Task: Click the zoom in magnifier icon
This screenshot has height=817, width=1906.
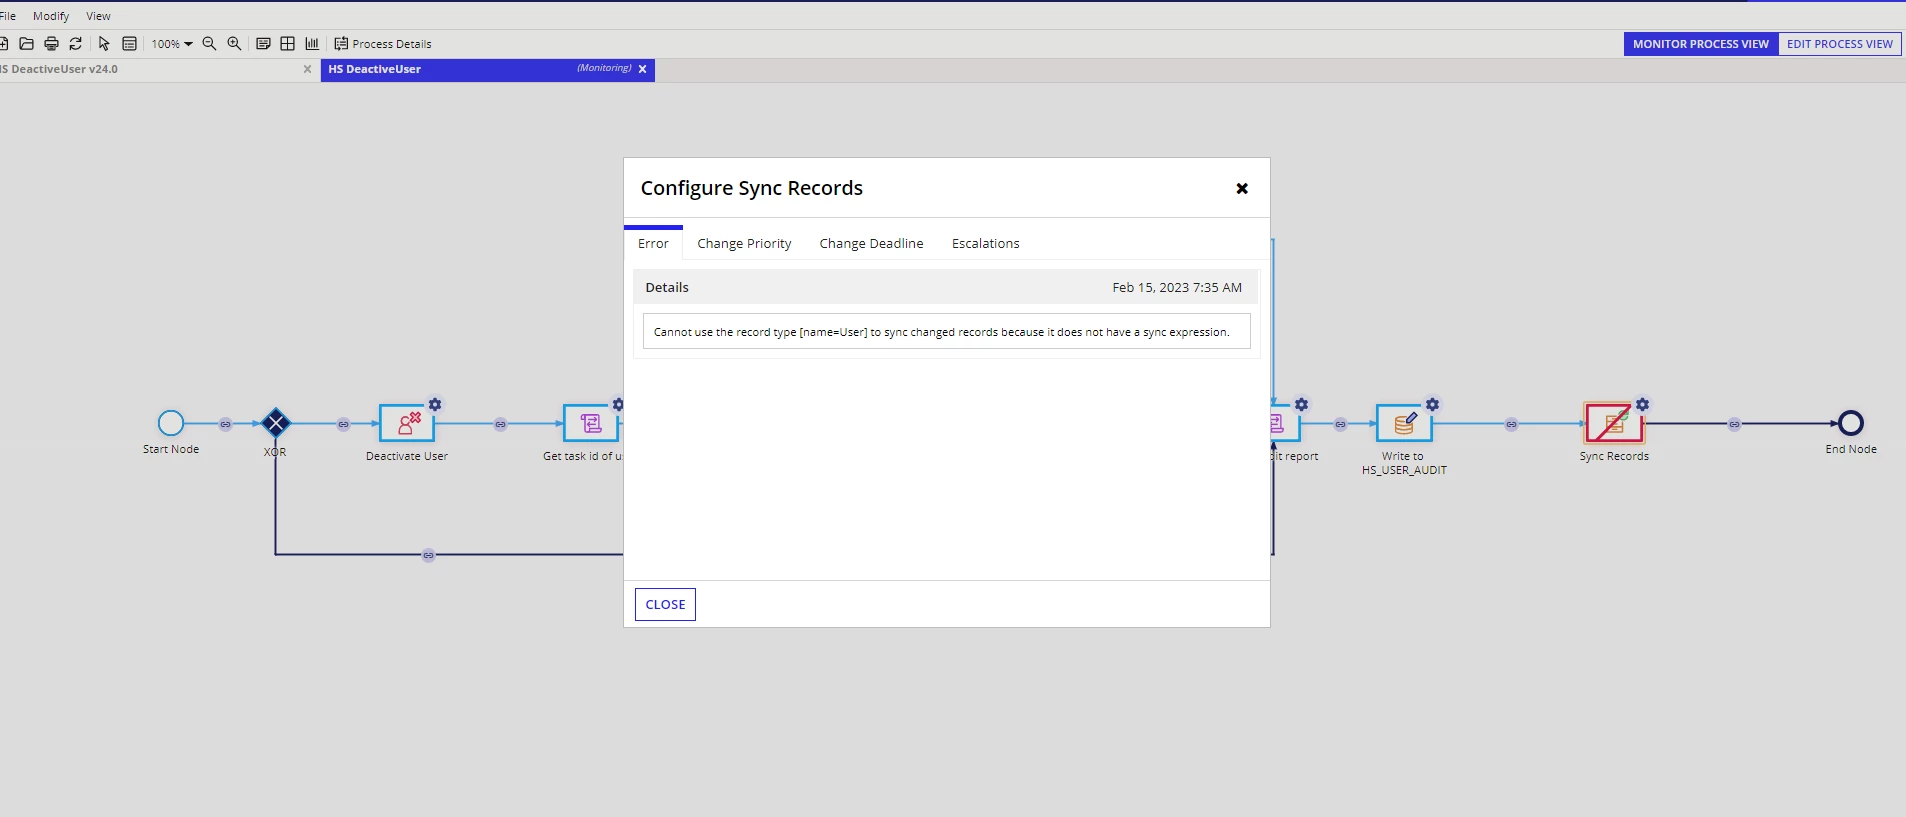Action: (234, 44)
